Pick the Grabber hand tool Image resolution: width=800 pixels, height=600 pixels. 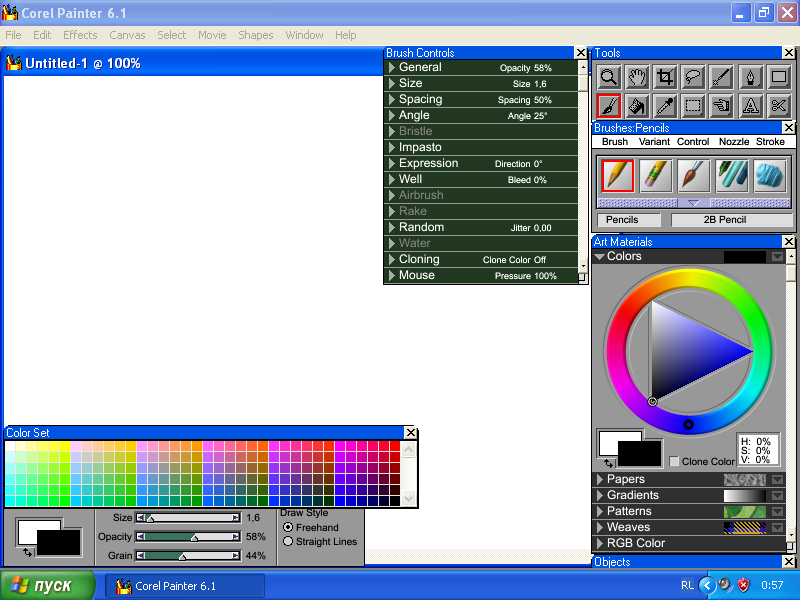tap(636, 78)
